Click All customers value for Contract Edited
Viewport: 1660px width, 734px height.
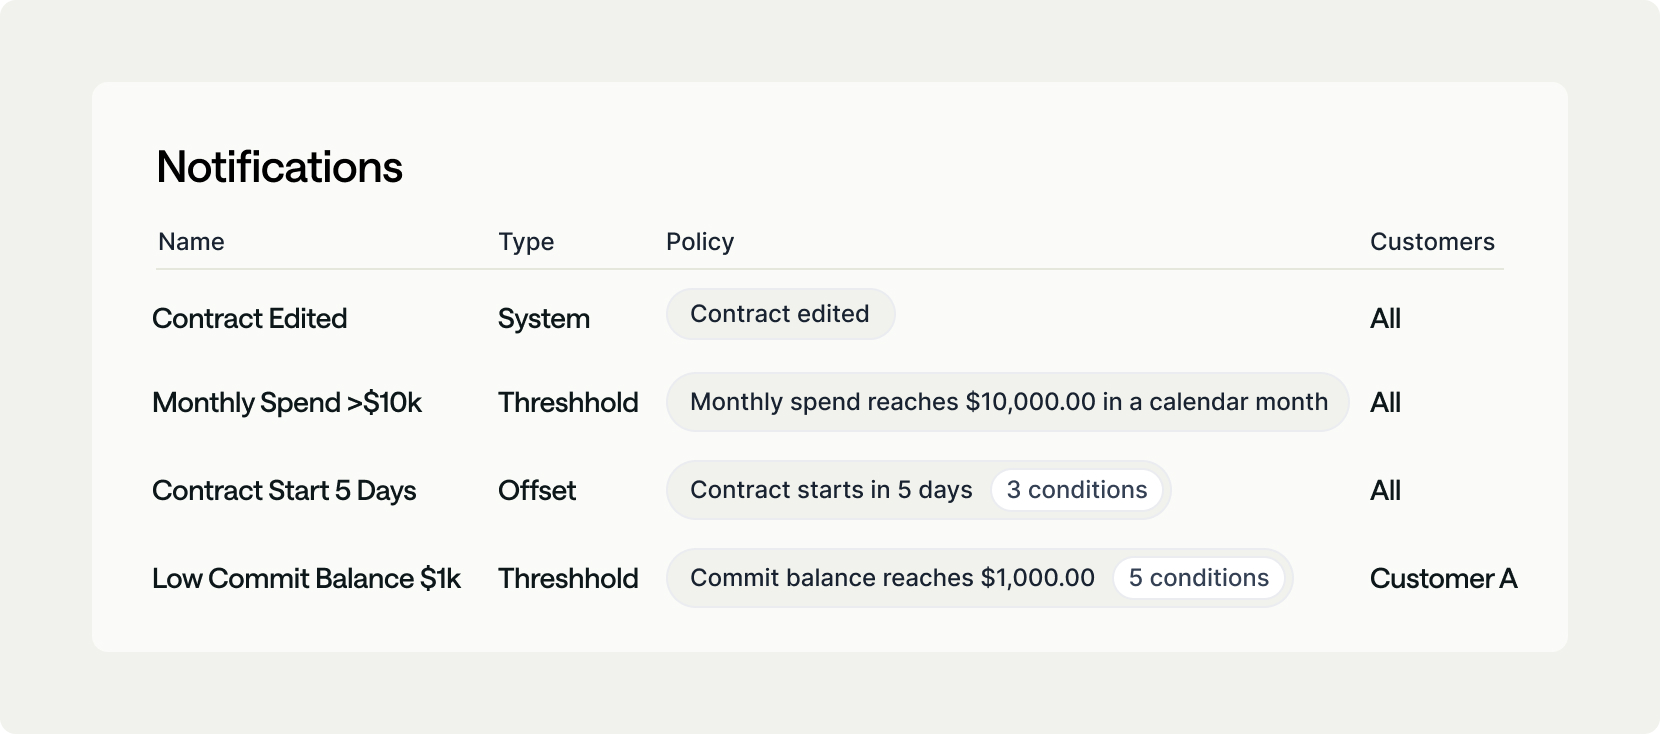point(1385,319)
